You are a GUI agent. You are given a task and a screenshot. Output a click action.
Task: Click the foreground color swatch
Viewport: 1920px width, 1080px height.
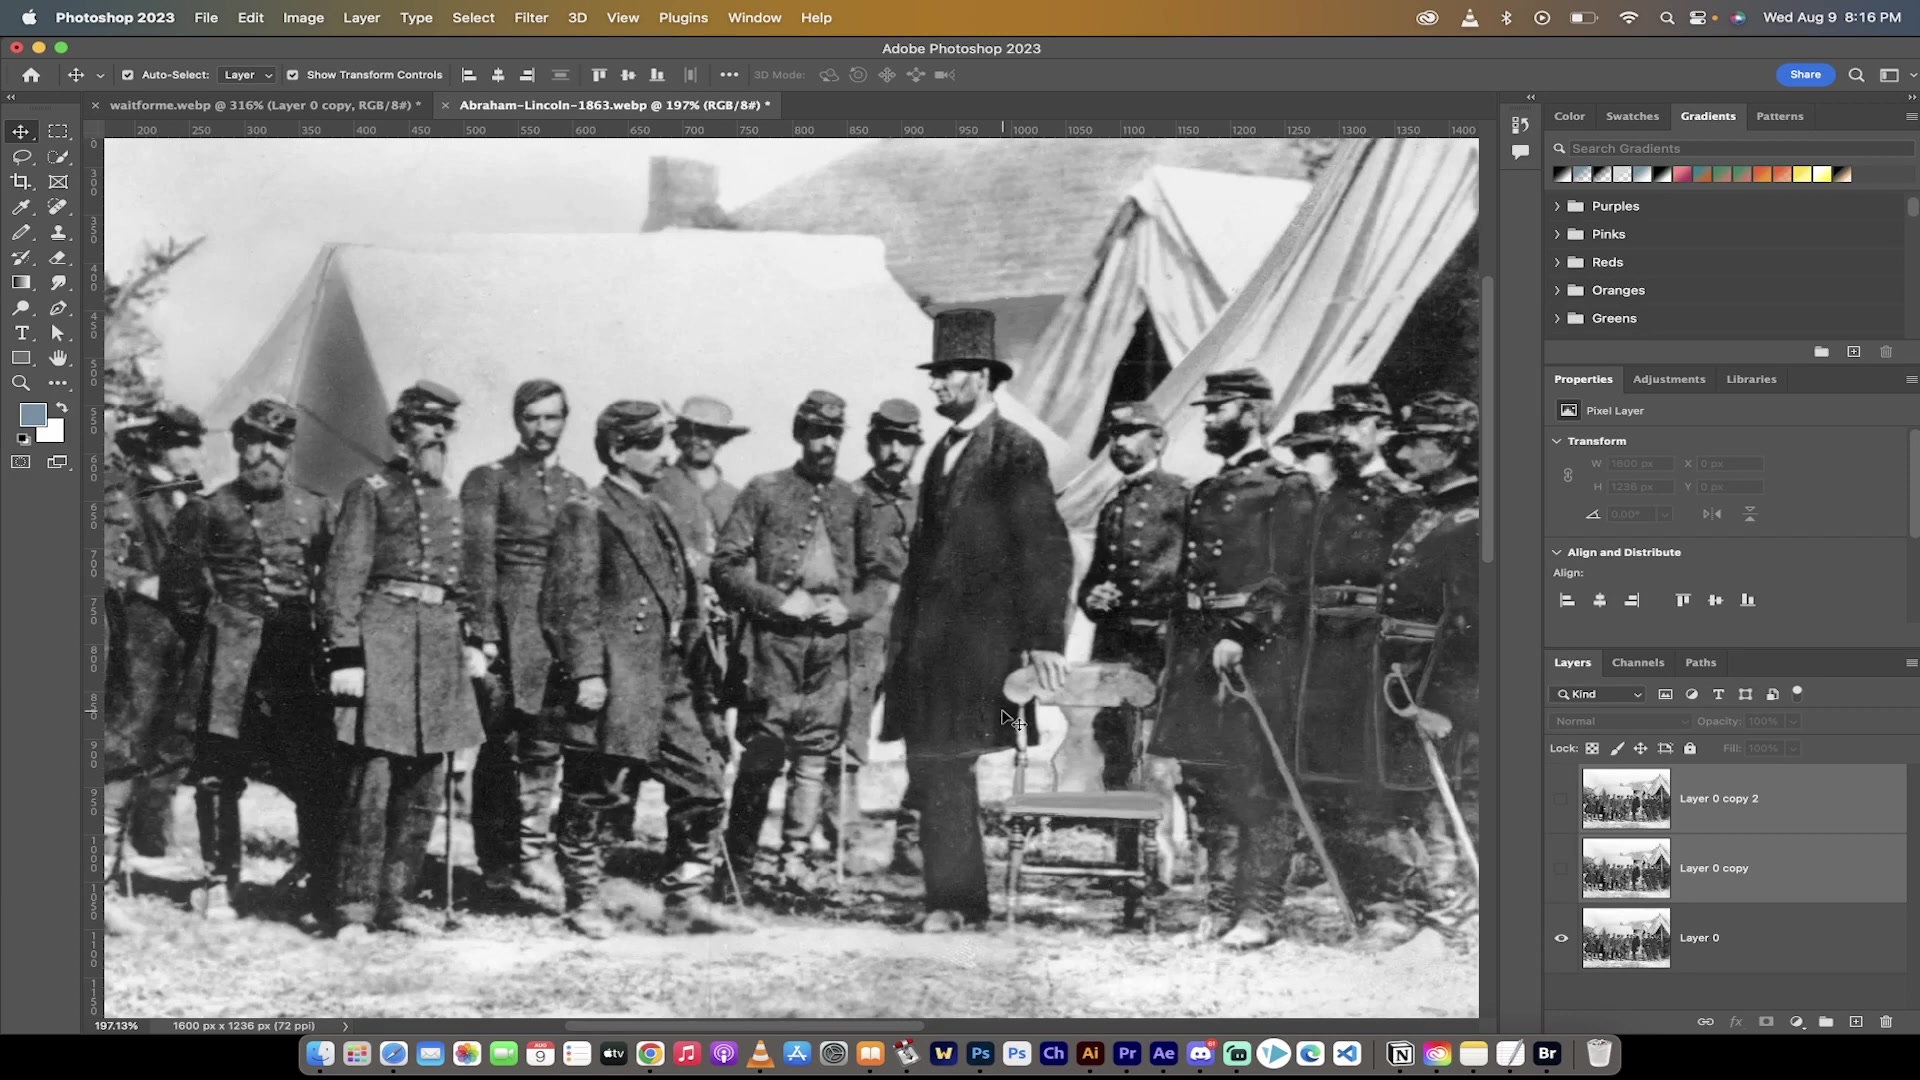click(32, 414)
